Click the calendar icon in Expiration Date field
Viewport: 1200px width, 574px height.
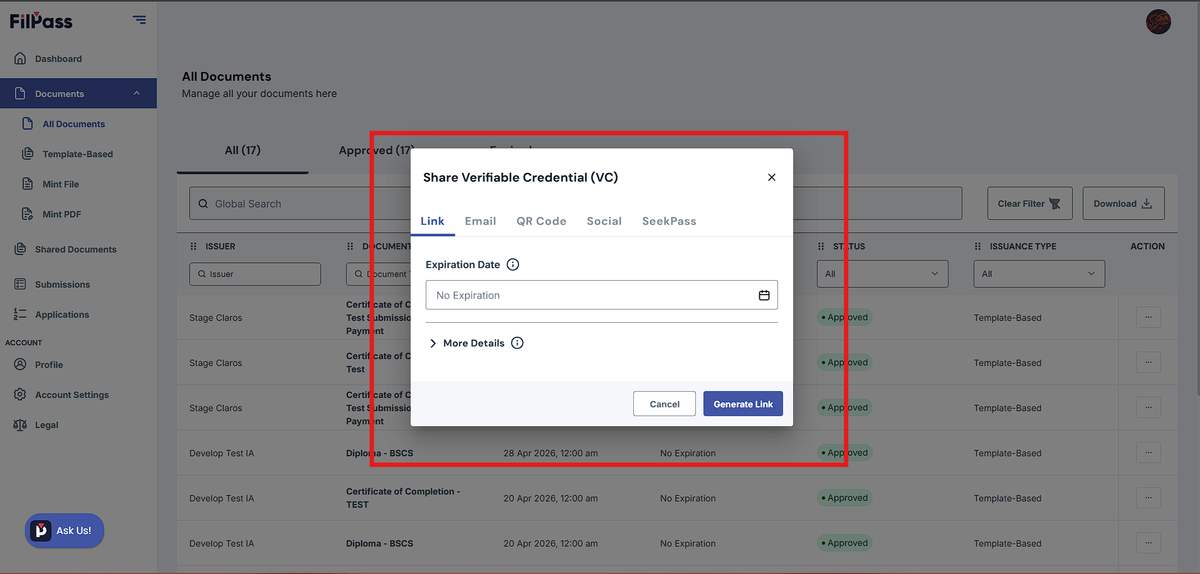click(x=764, y=295)
